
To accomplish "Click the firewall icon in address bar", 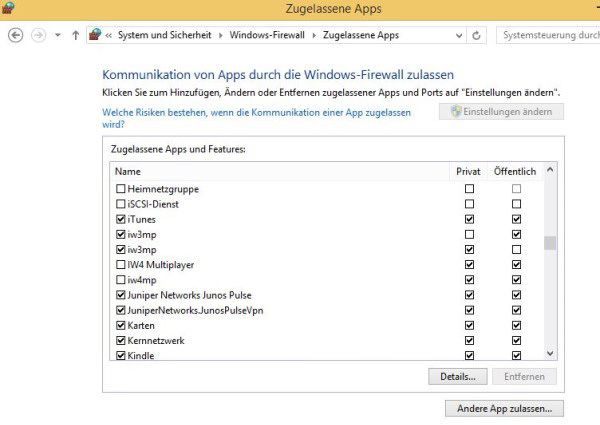I will pyautogui.click(x=95, y=35).
